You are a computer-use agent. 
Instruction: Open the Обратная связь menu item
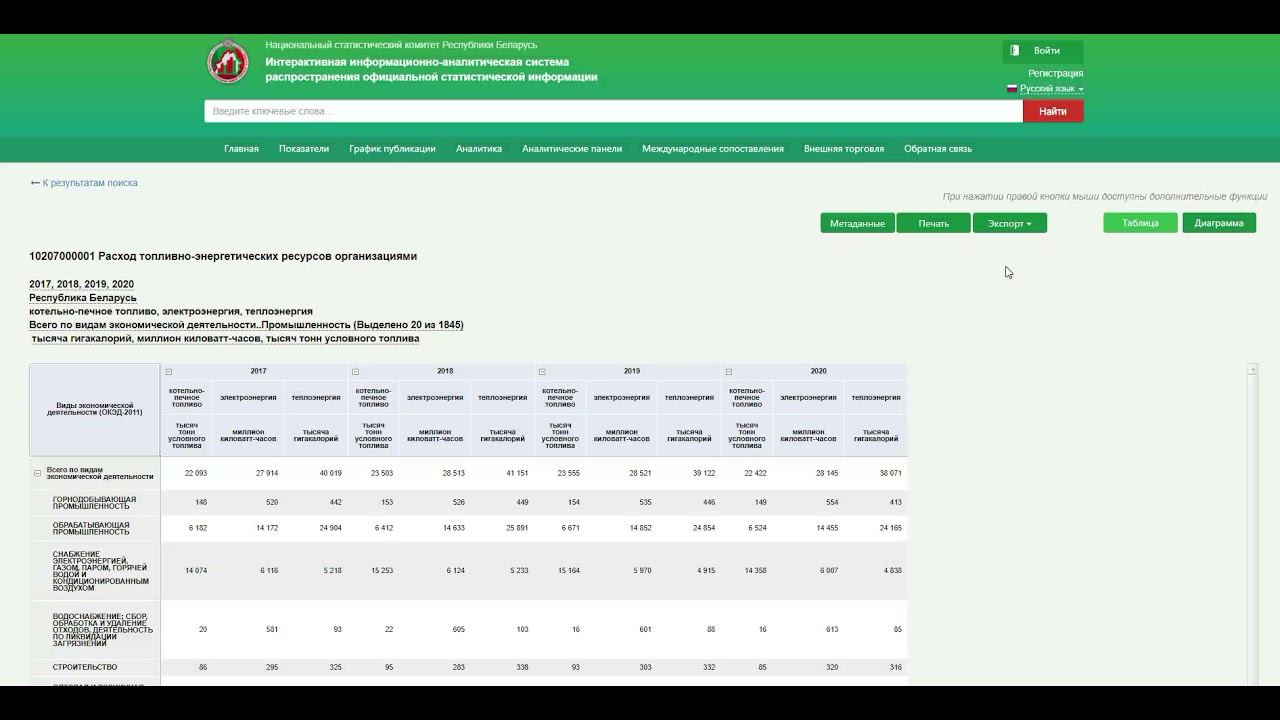pos(938,149)
